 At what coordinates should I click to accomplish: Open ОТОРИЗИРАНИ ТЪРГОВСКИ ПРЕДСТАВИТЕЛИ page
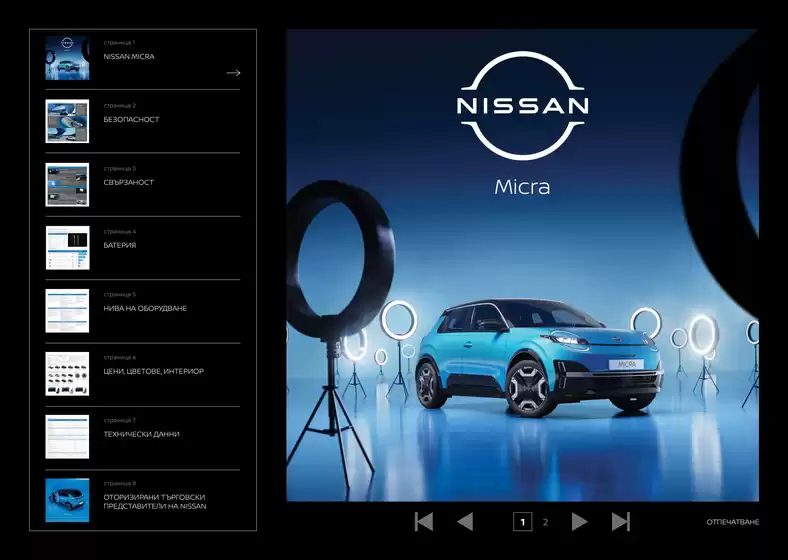[155, 501]
